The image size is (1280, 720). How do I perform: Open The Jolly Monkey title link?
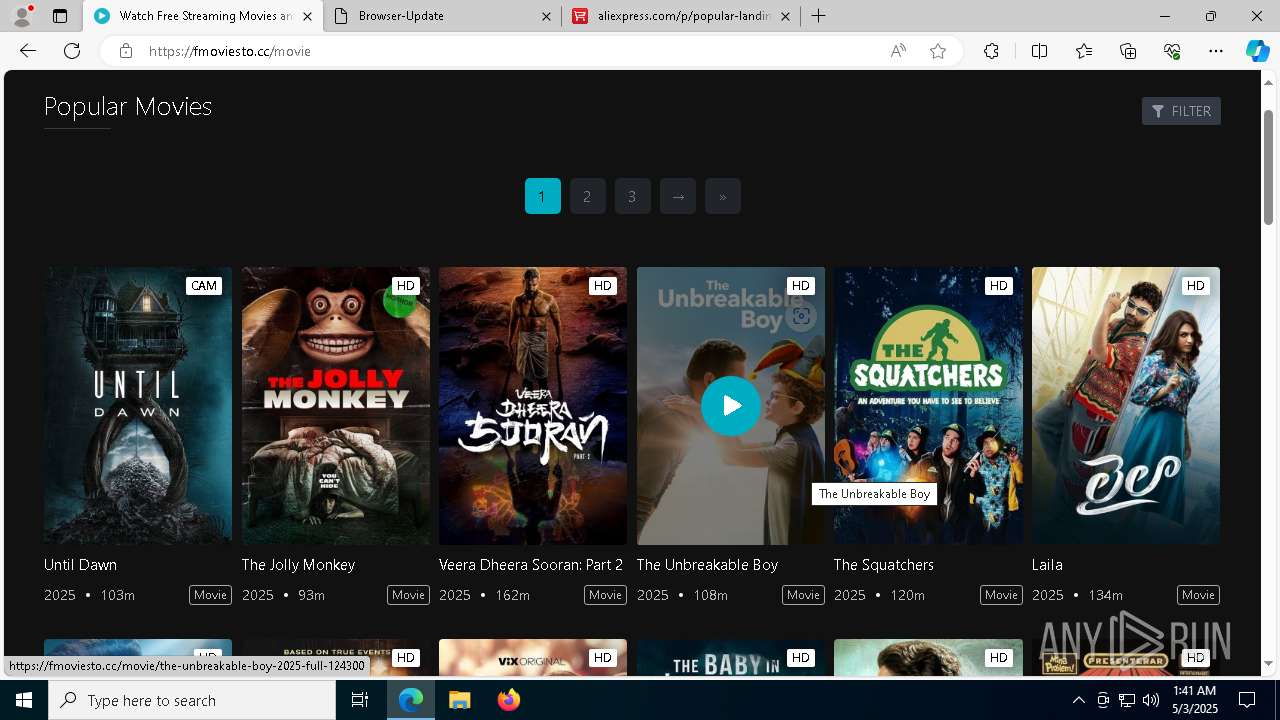tap(298, 565)
